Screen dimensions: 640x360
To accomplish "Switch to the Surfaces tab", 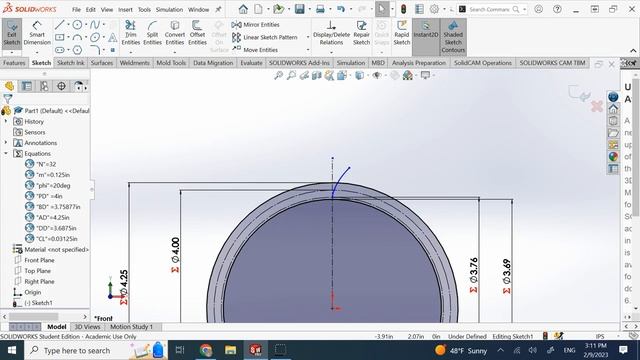I will tap(102, 63).
